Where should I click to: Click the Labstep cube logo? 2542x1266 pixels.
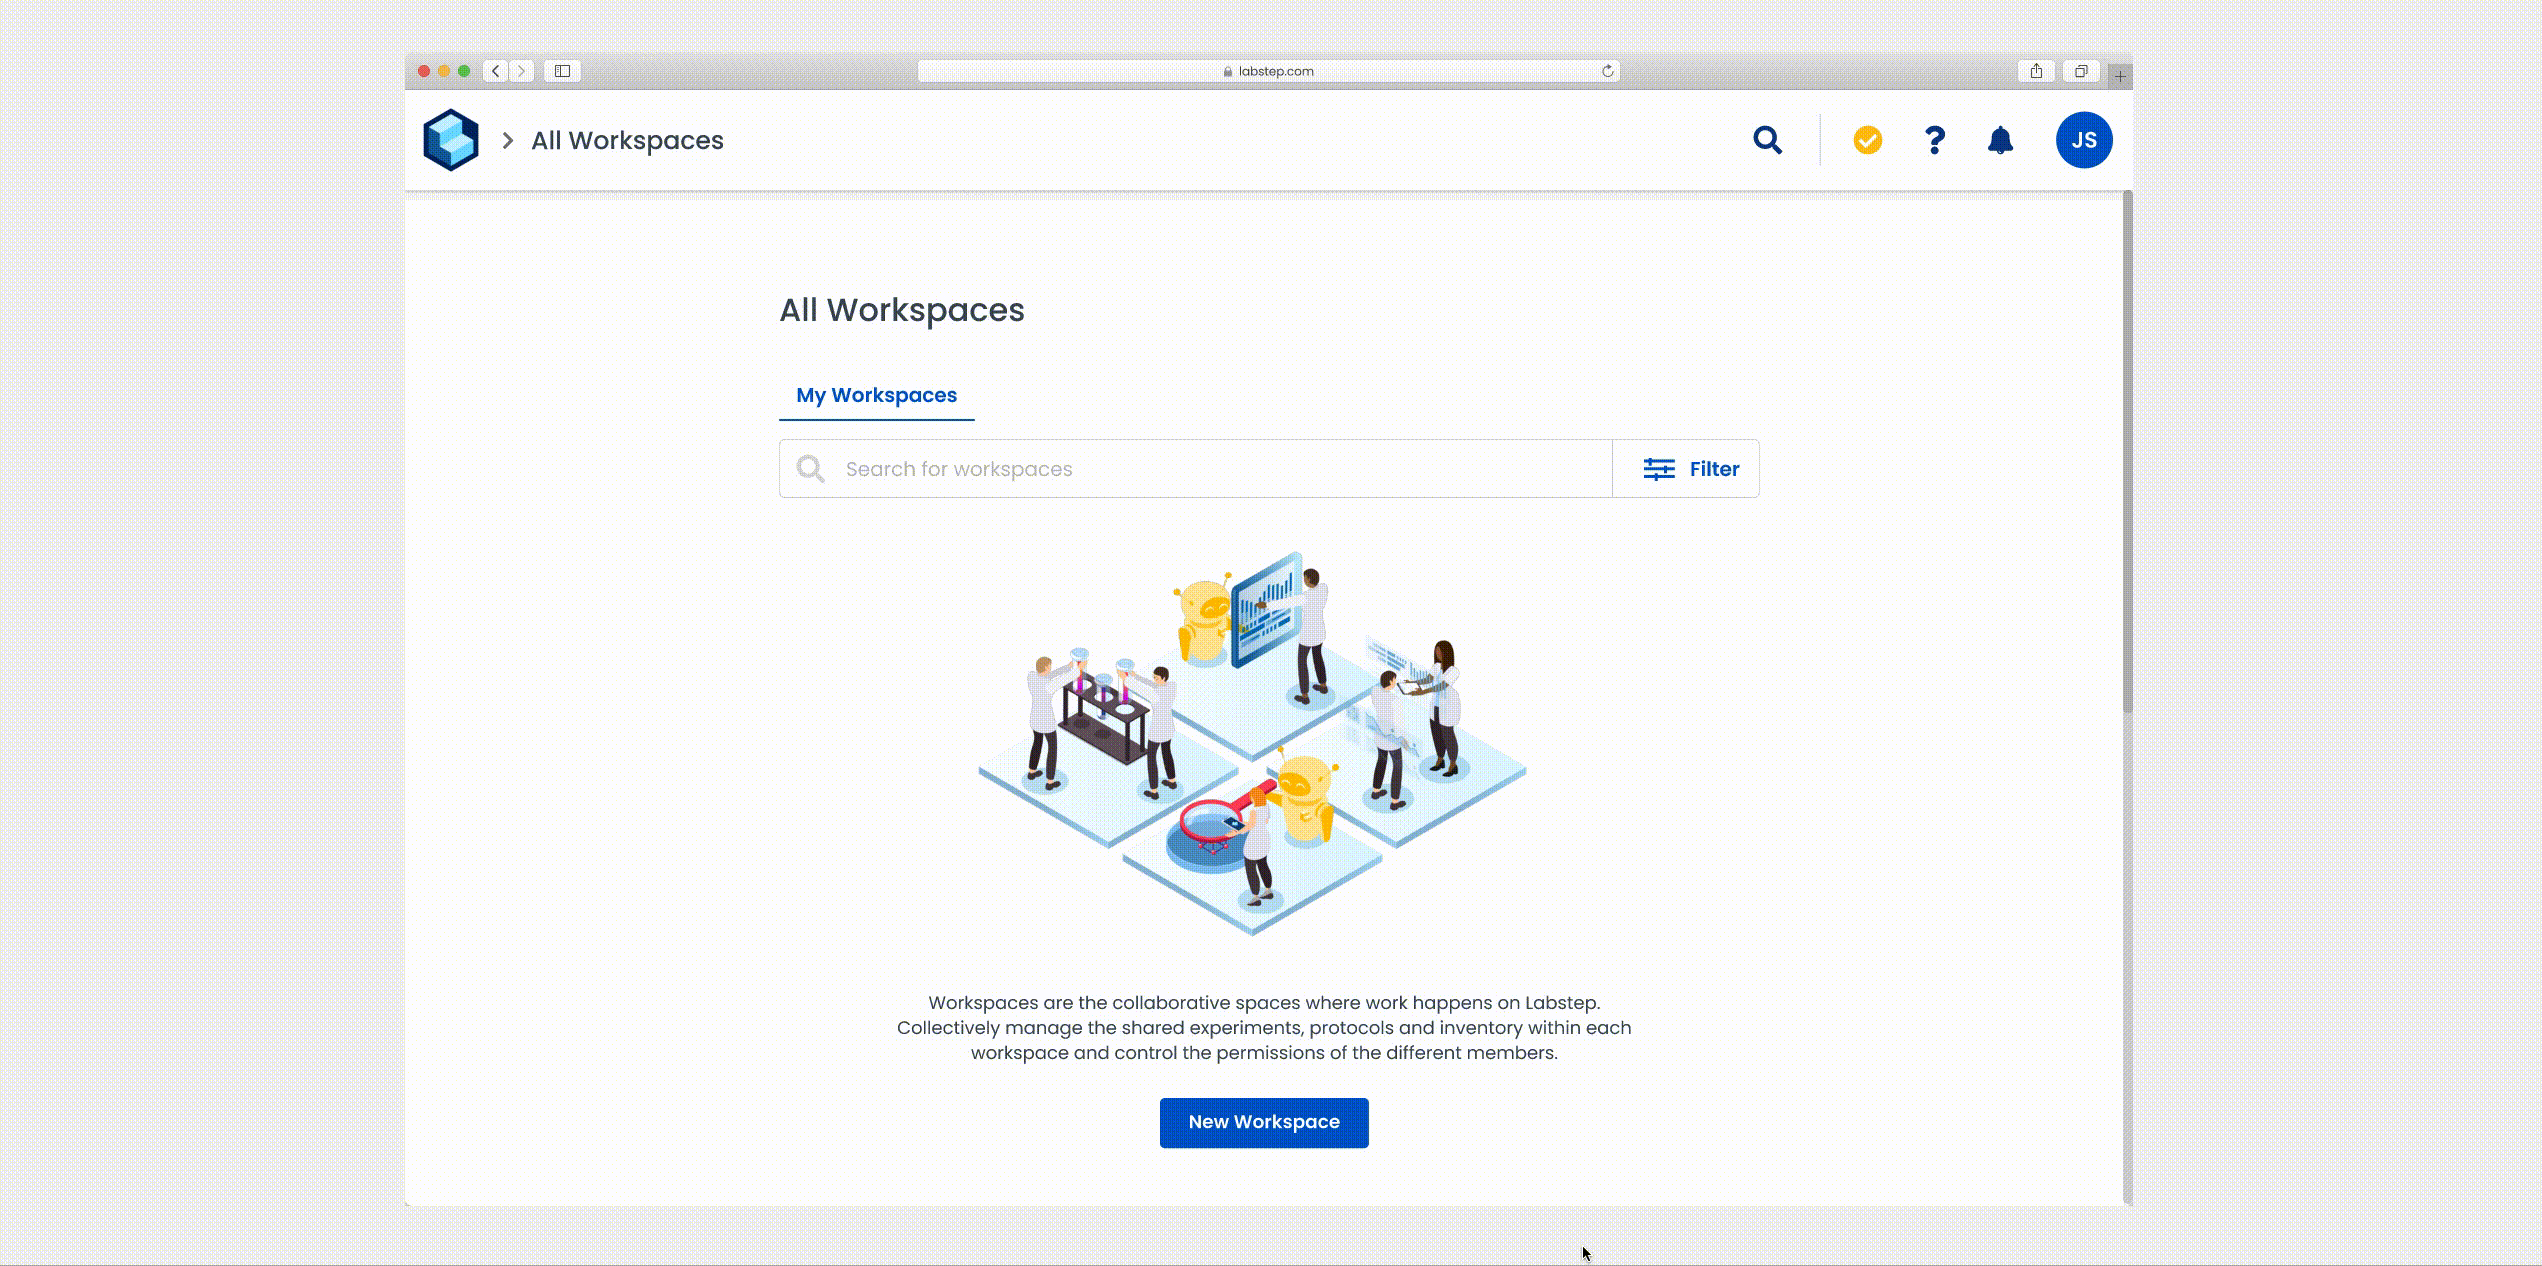[450, 140]
